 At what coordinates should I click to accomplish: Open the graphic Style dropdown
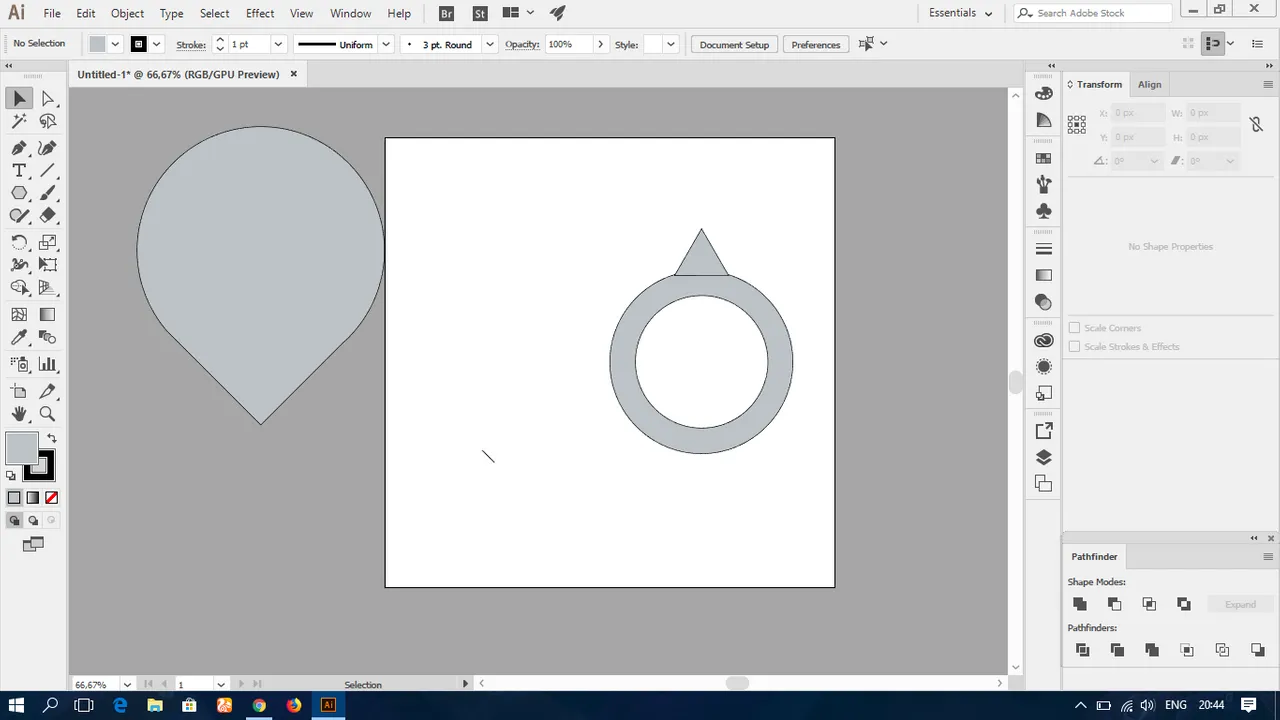670,44
